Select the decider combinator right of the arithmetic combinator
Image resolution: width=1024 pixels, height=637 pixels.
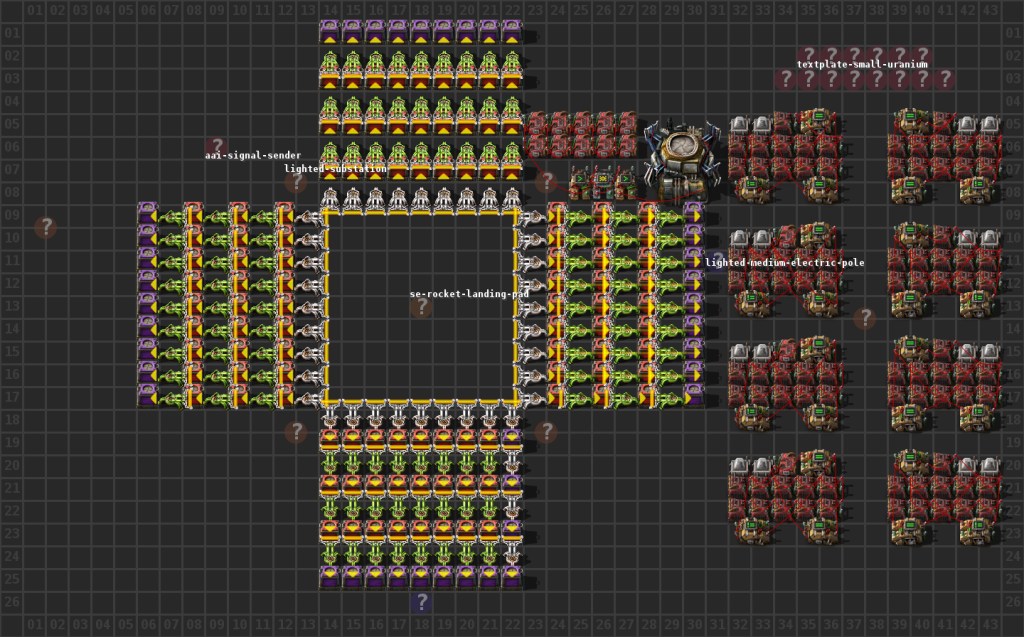point(626,182)
